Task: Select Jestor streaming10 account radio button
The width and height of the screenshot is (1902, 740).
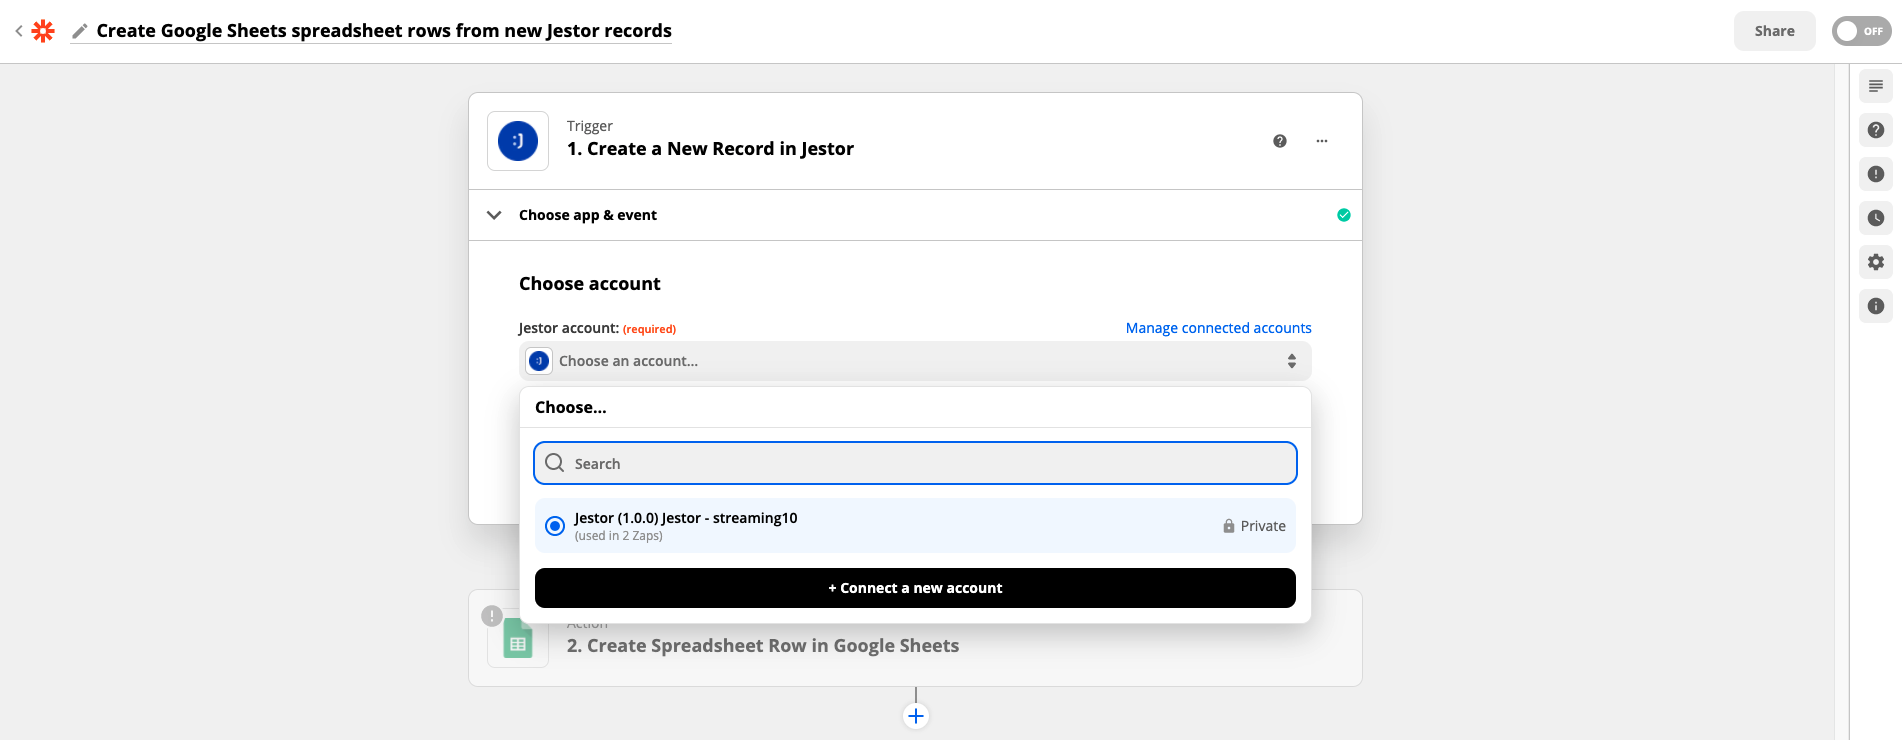Action: [555, 526]
